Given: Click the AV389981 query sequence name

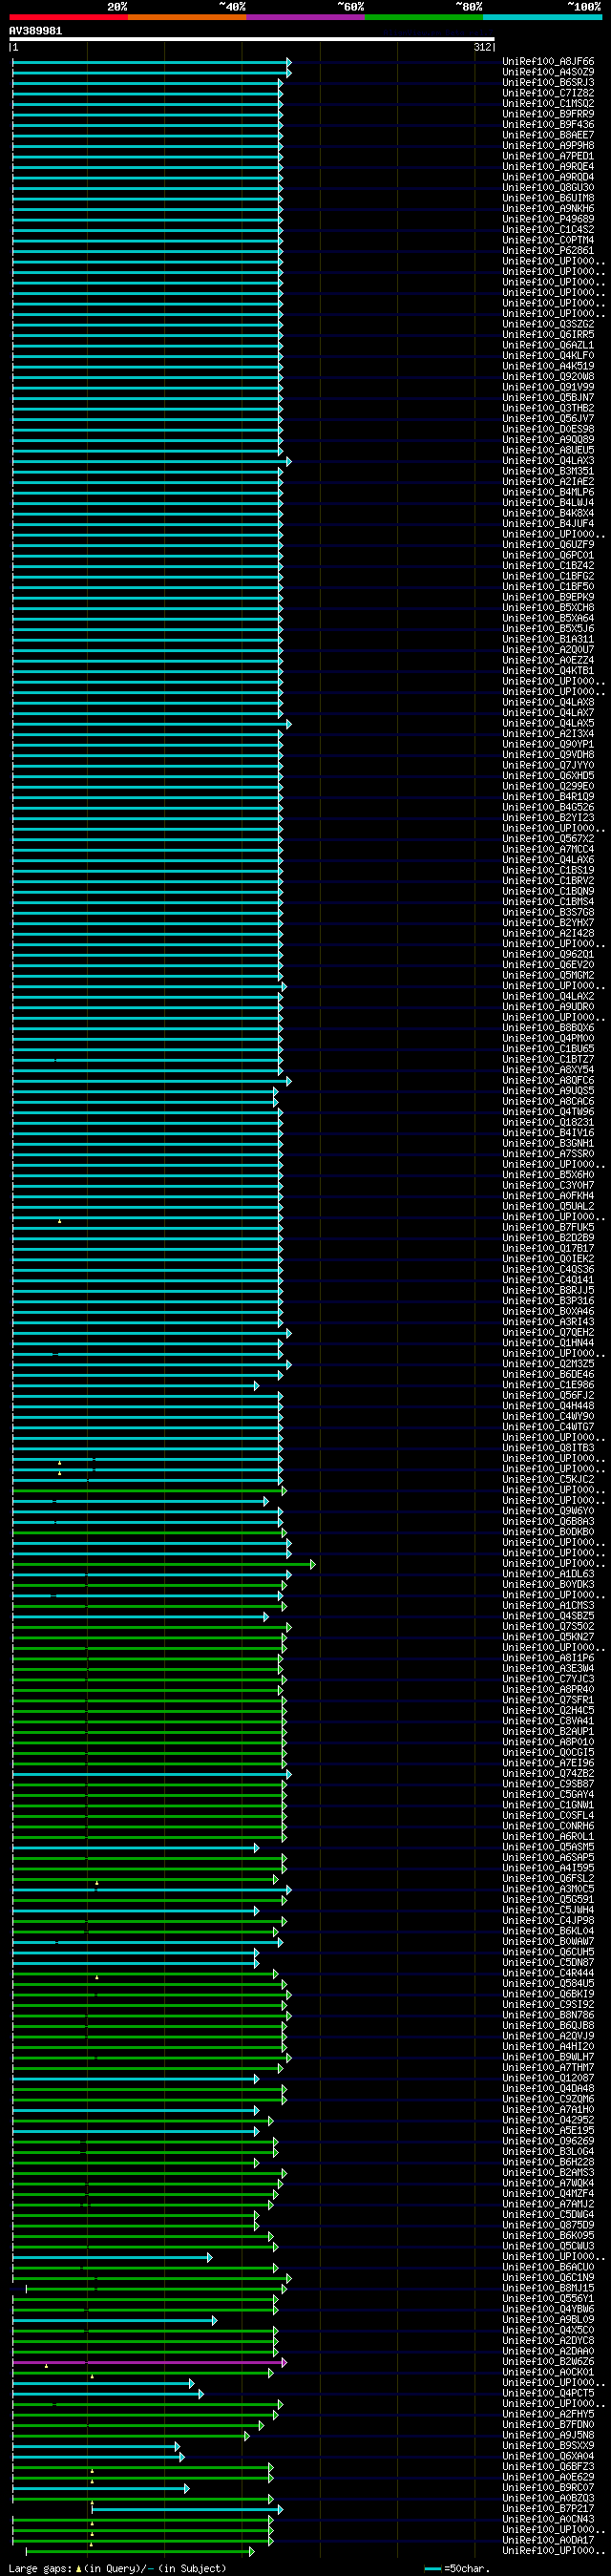Looking at the screenshot, I should tap(35, 31).
